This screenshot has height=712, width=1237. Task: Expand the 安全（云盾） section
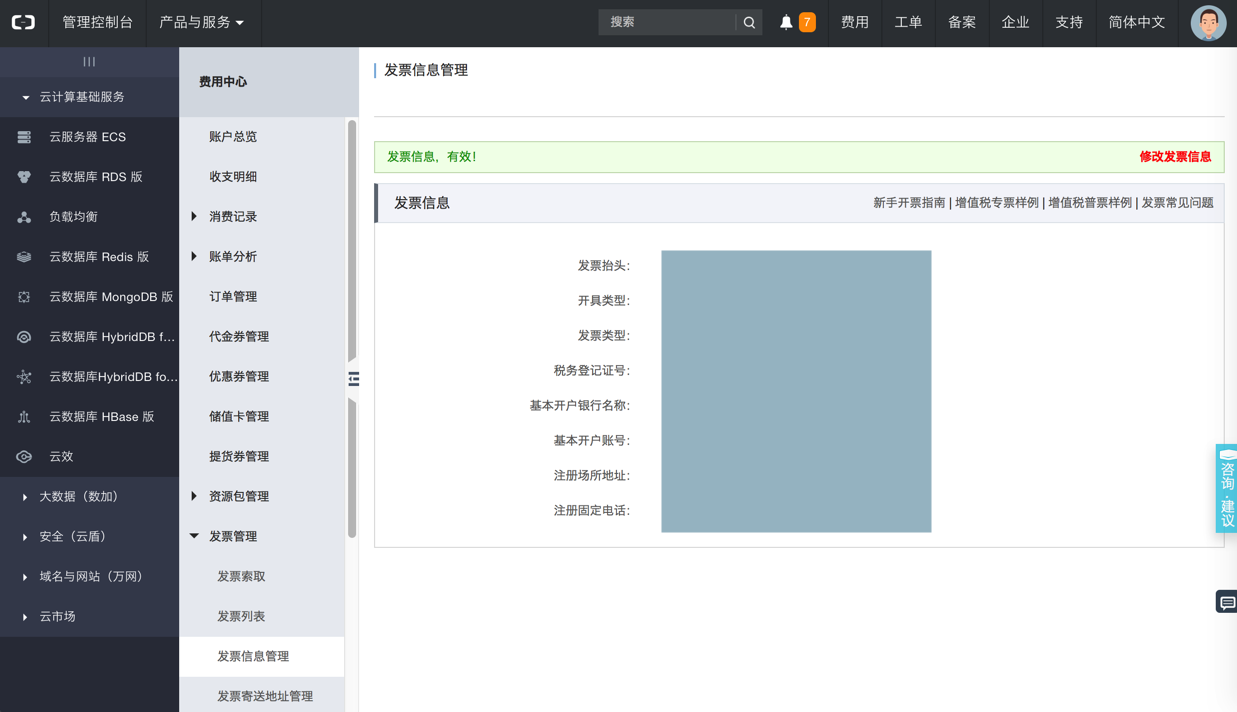pos(89,537)
